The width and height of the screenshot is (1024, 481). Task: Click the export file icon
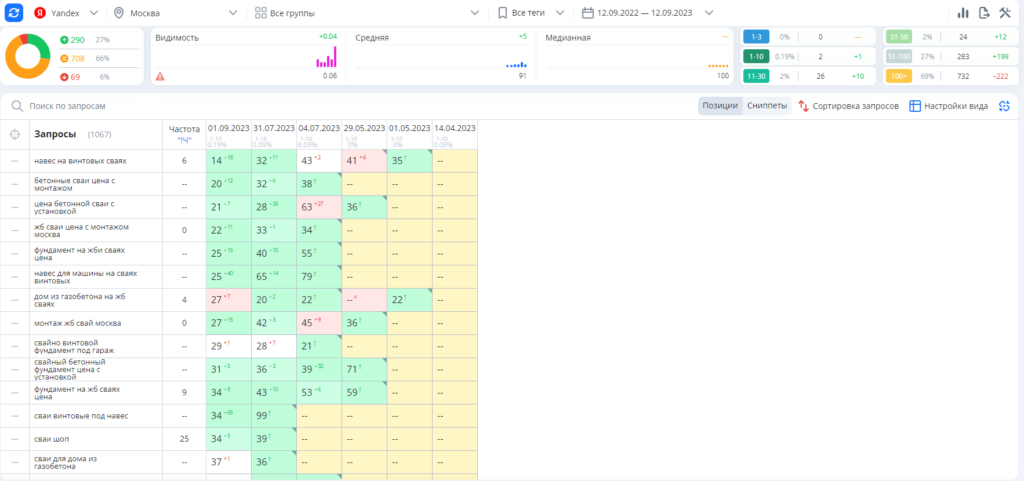[x=984, y=12]
